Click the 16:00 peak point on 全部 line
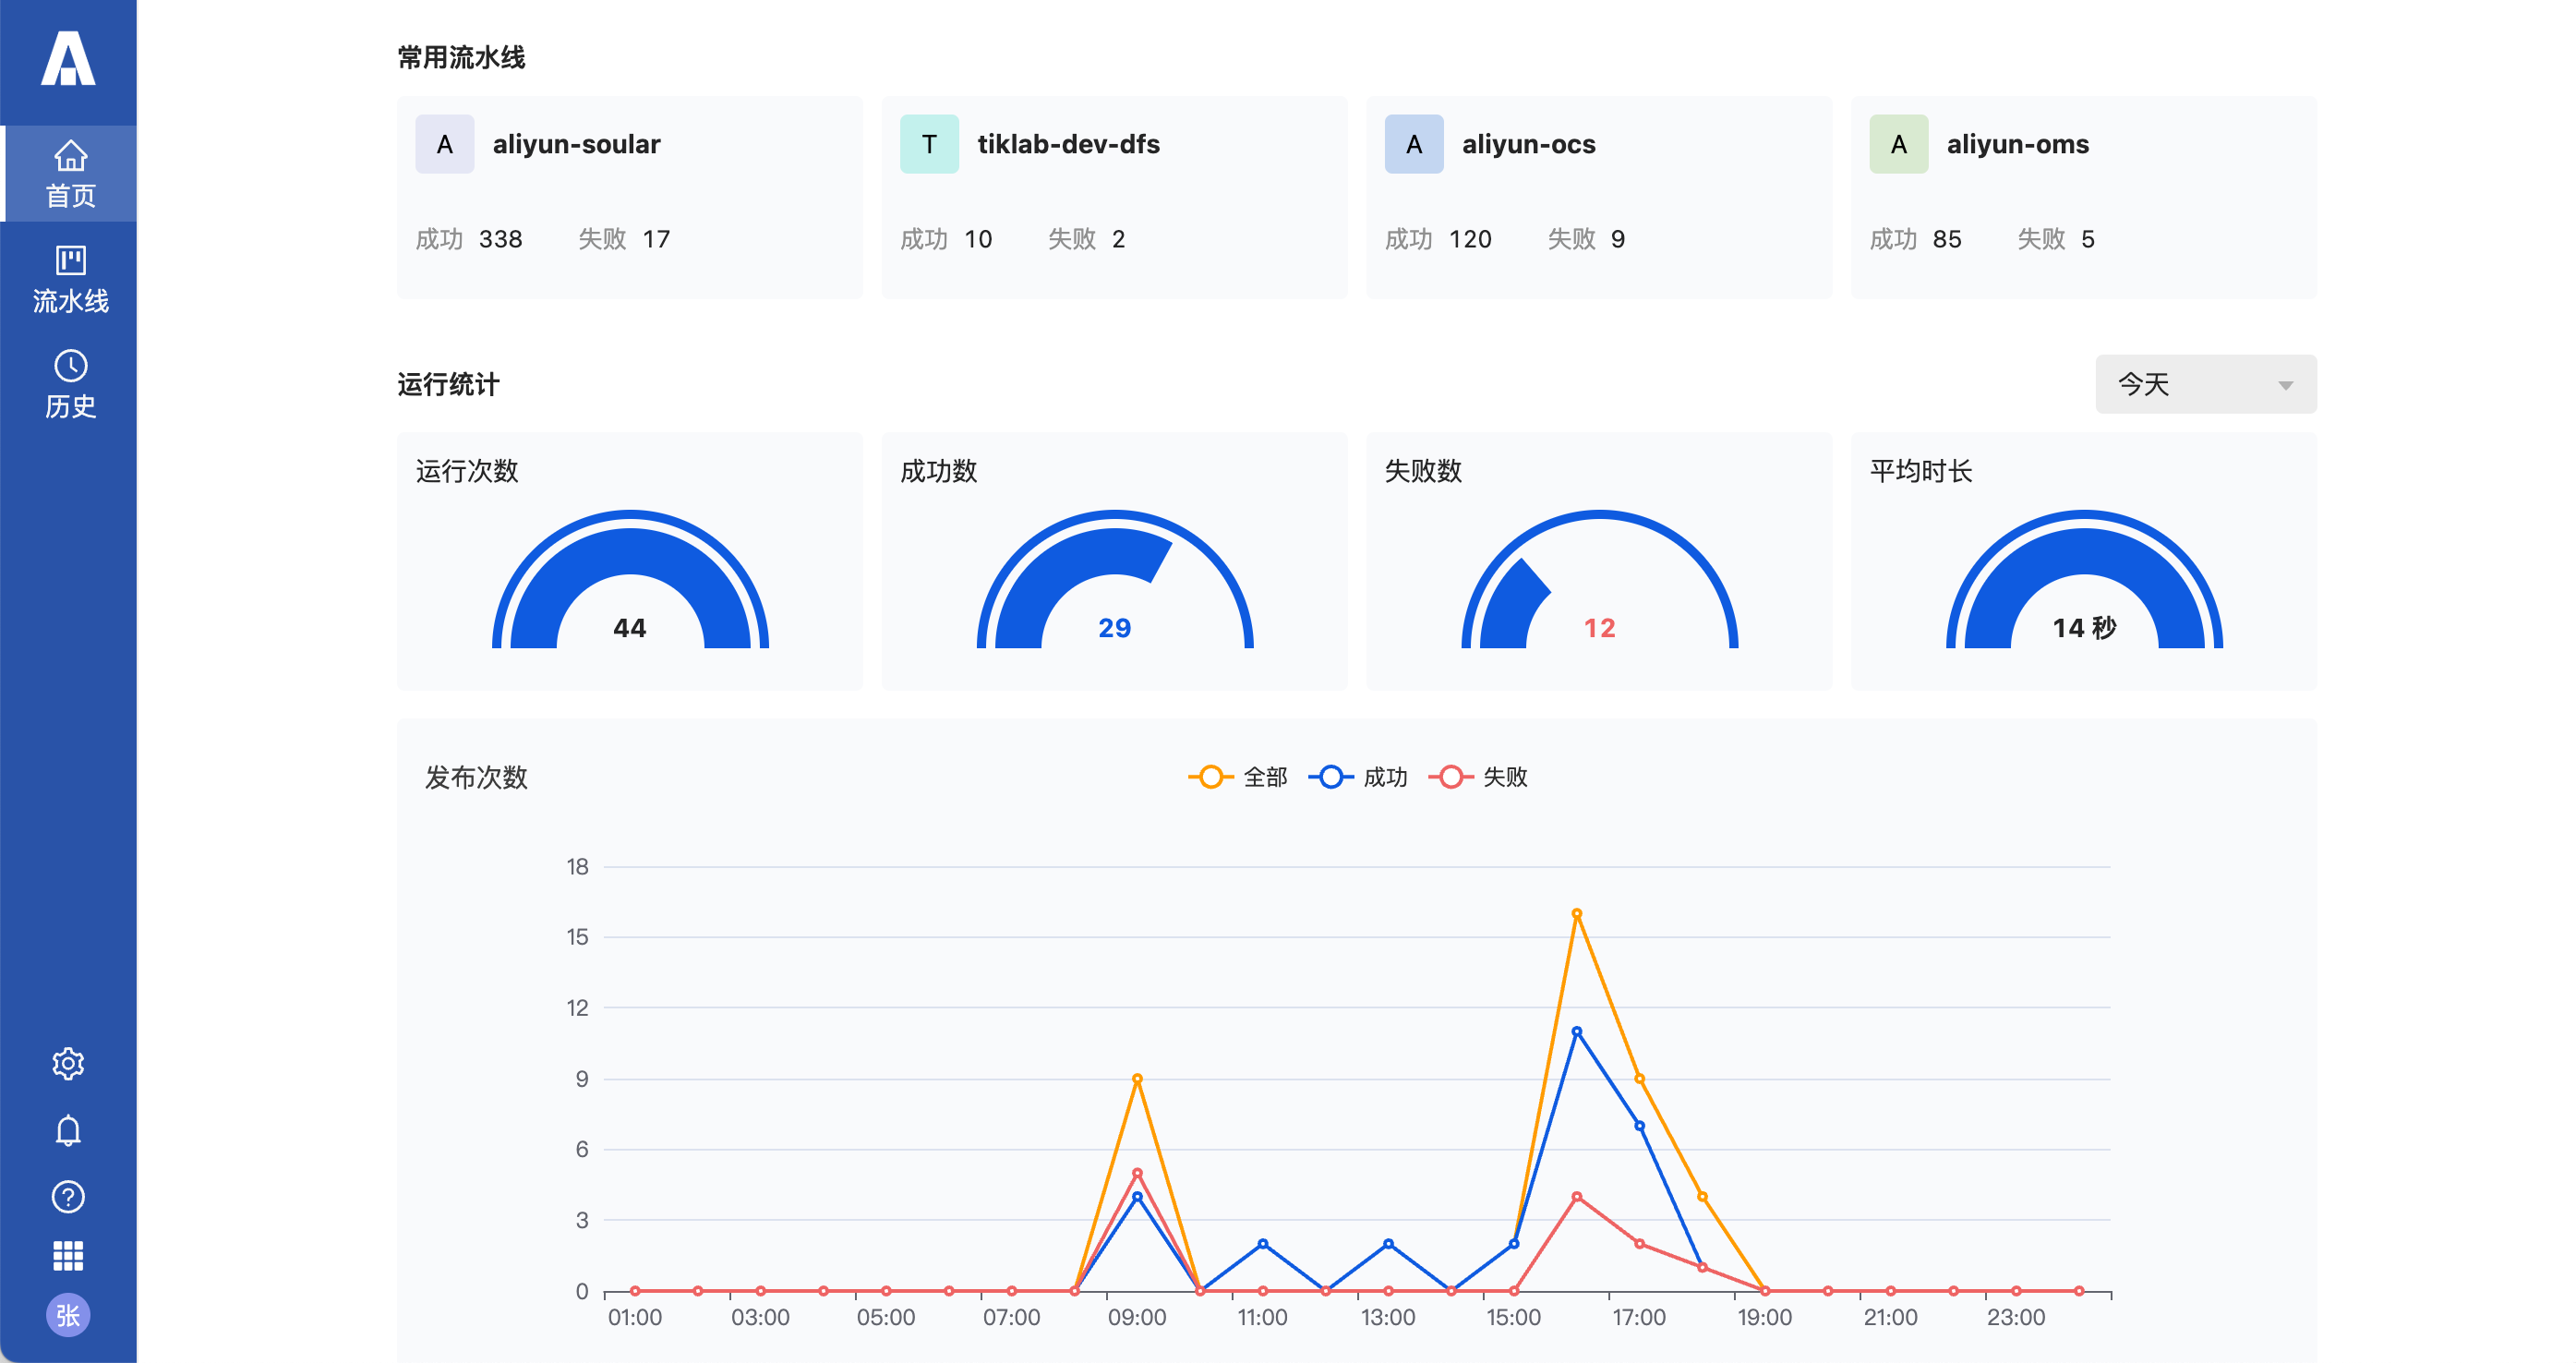 [x=1576, y=914]
